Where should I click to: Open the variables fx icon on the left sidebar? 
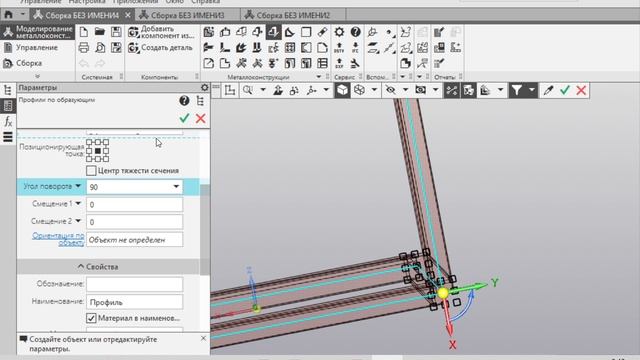8,121
